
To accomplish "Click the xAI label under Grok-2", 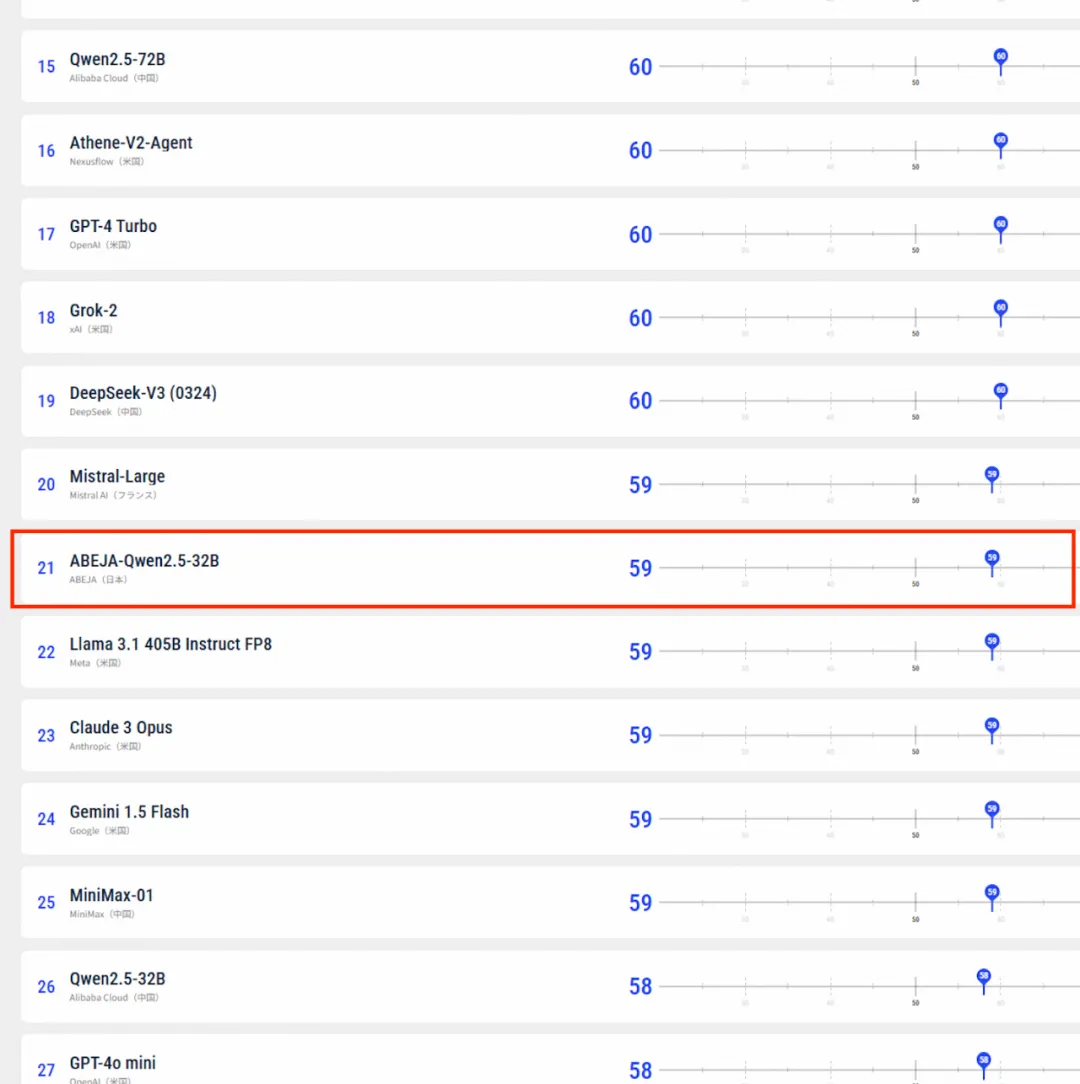I will 91,329.
